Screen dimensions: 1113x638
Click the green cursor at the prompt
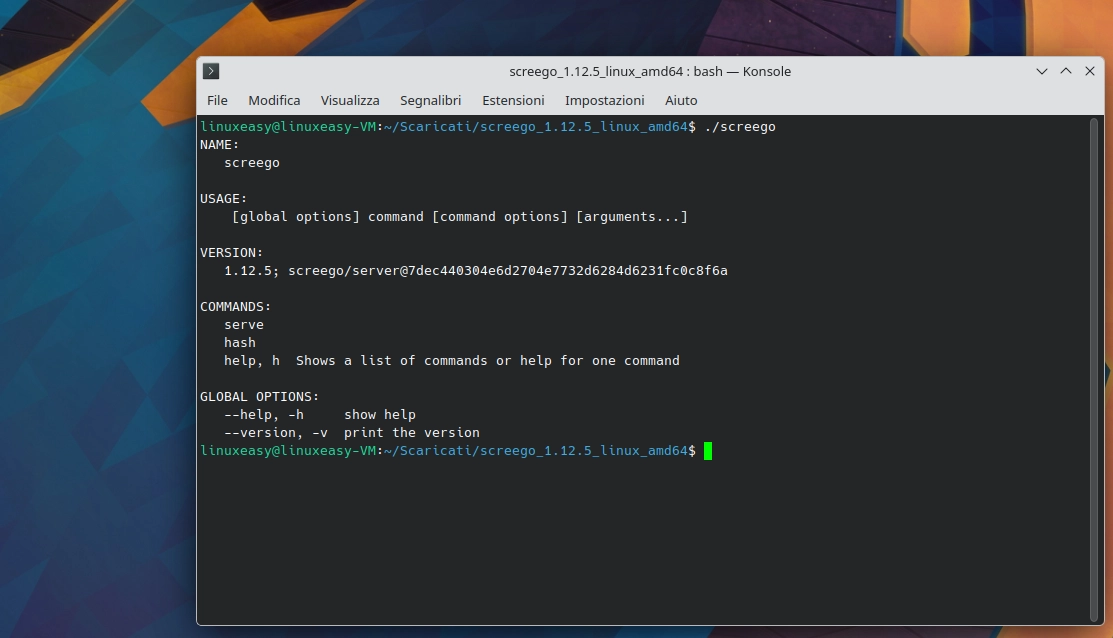[708, 451]
